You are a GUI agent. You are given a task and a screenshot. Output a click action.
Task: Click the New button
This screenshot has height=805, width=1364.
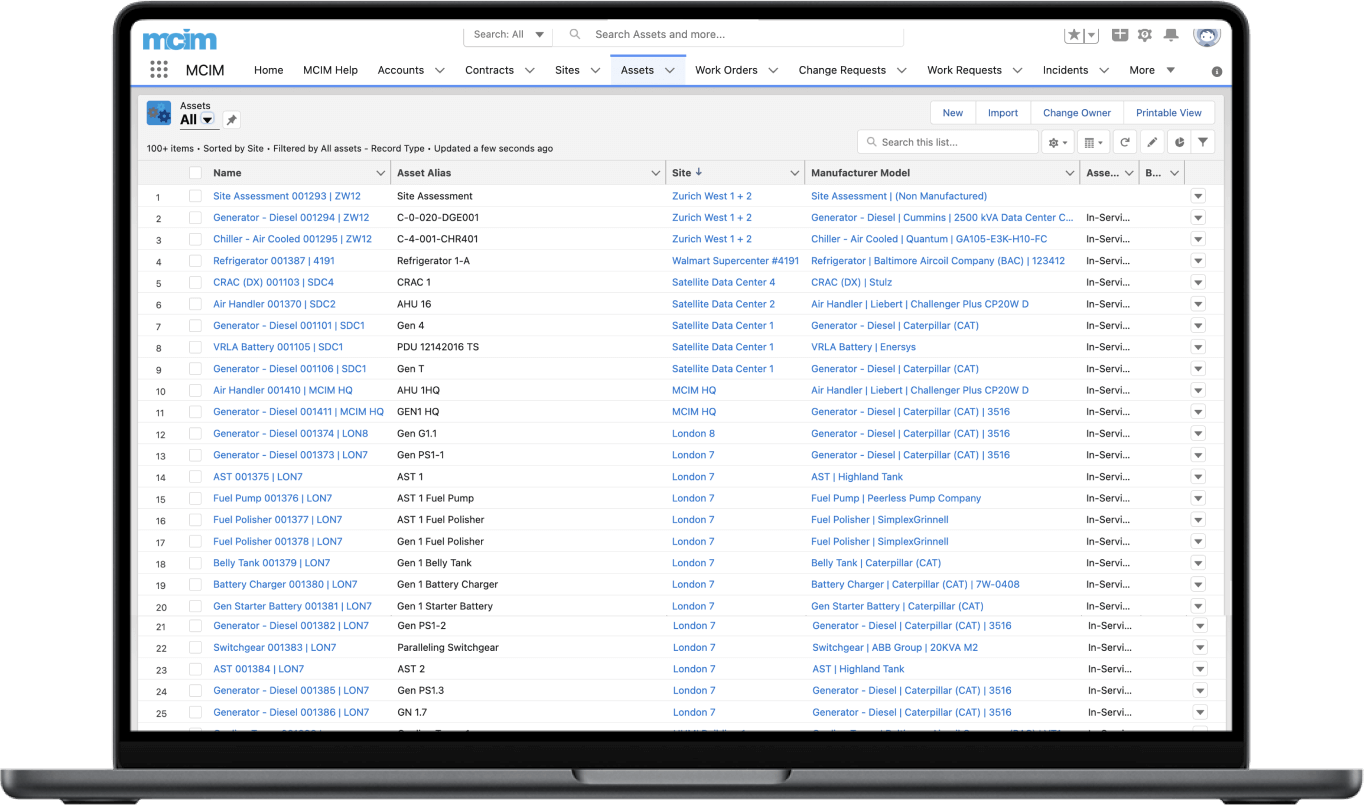(x=953, y=113)
